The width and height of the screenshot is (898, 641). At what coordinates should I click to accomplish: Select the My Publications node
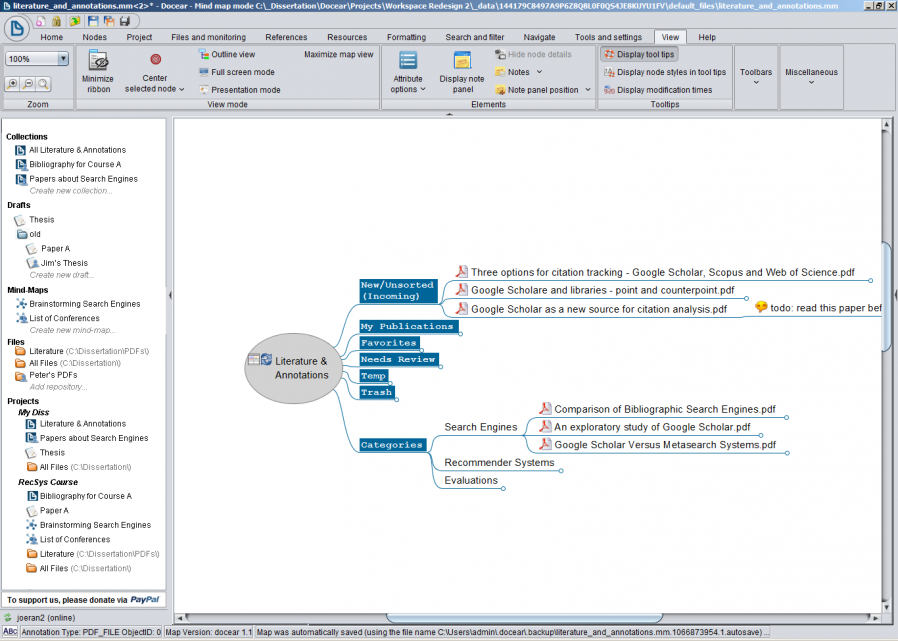click(407, 326)
